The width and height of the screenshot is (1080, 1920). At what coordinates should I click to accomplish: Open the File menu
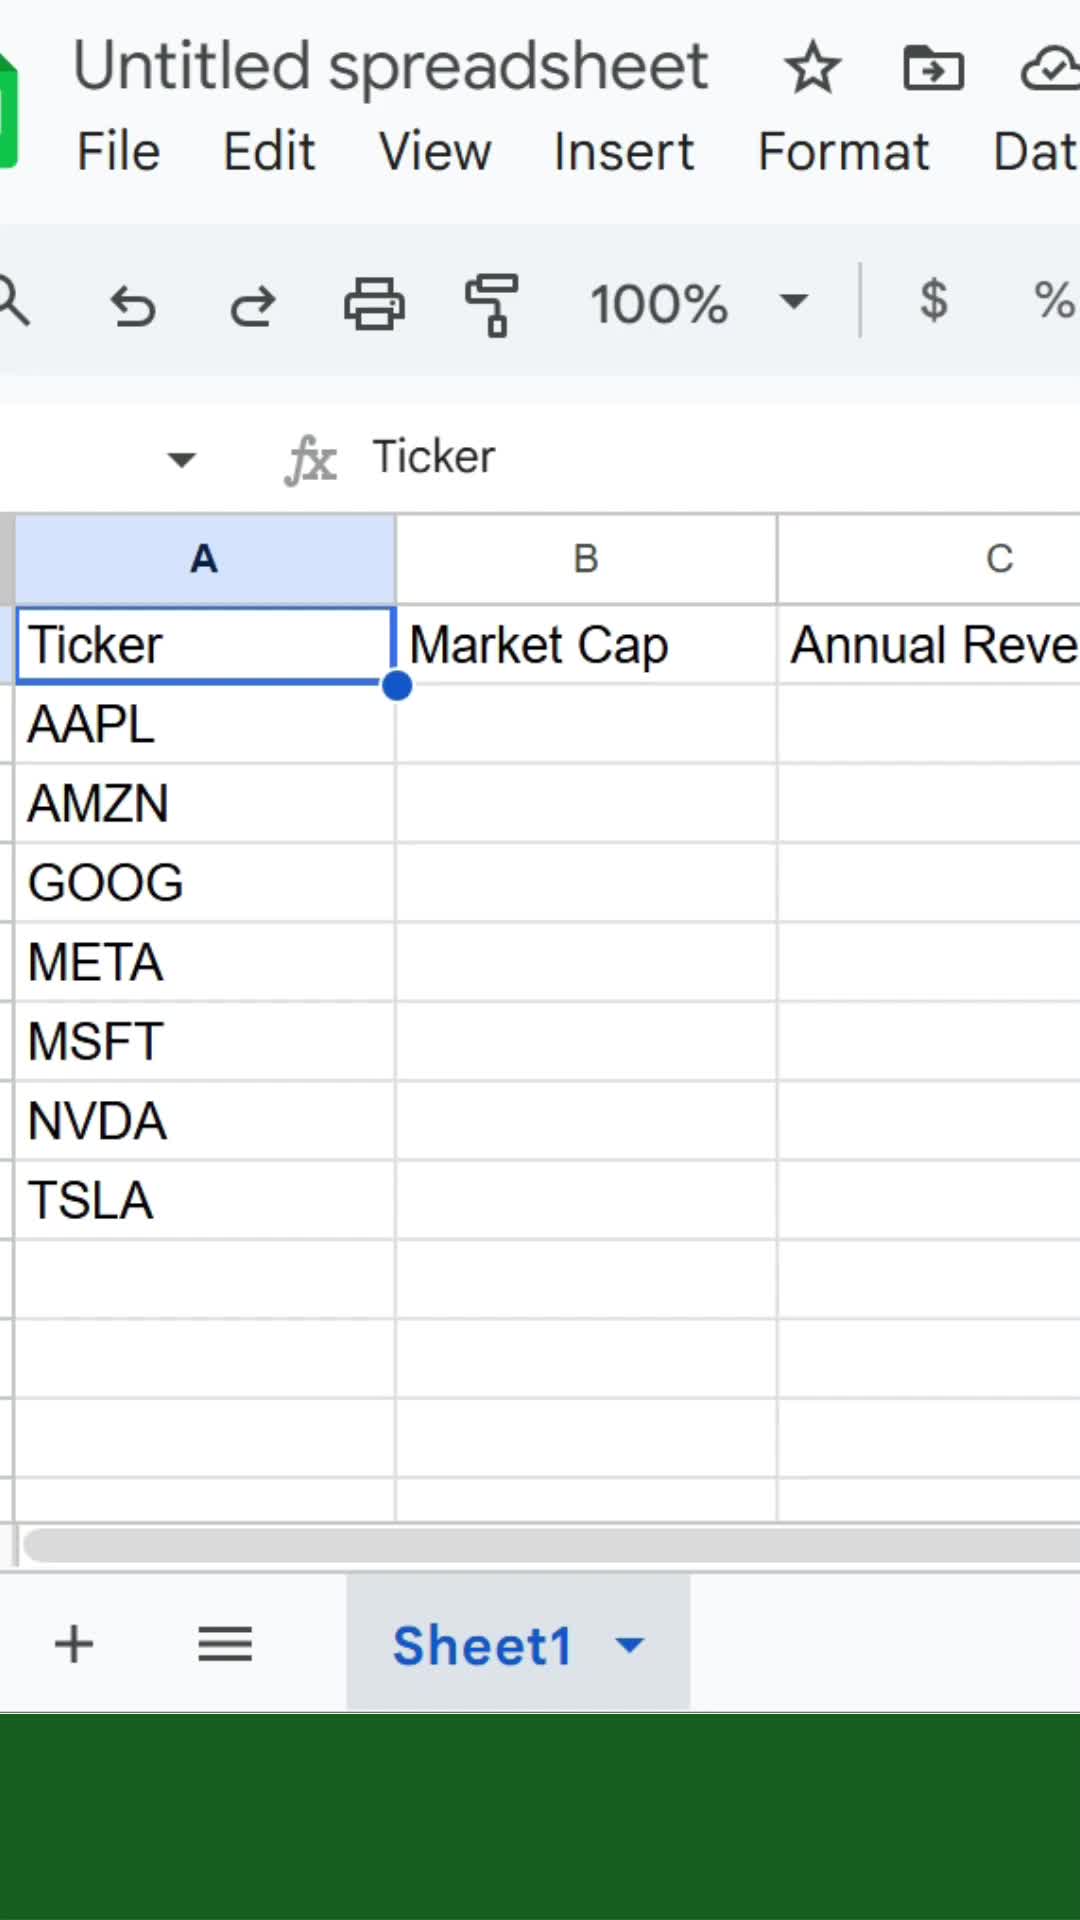point(118,152)
